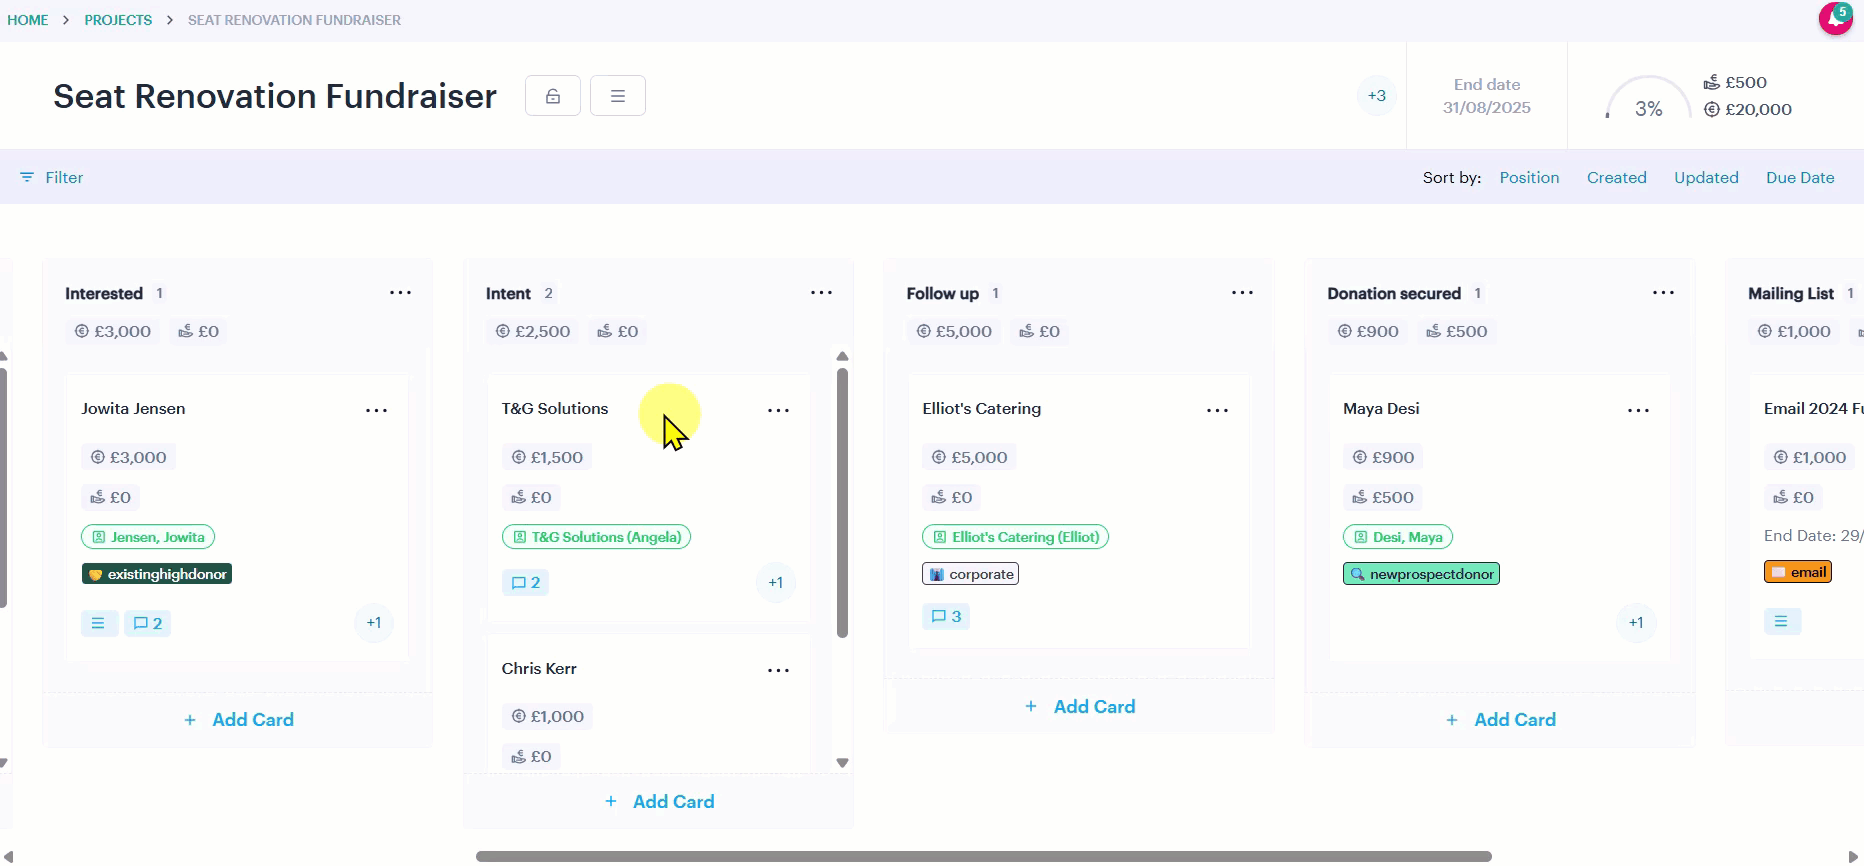Open the 2 comments on T&G Solutions card
The width and height of the screenshot is (1864, 866).
[525, 582]
